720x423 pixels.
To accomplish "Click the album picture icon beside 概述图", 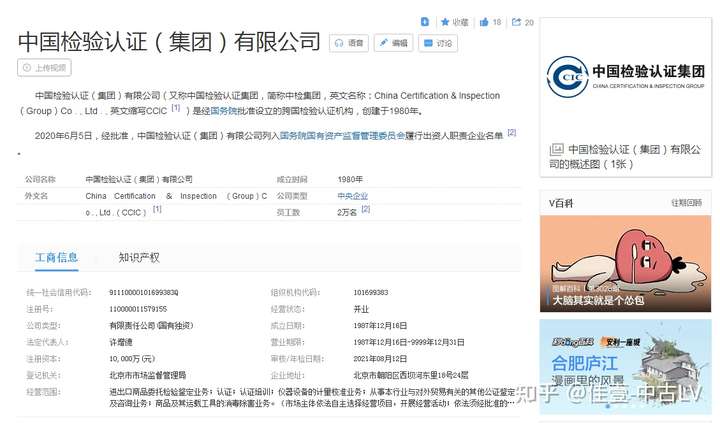I will click(x=556, y=149).
